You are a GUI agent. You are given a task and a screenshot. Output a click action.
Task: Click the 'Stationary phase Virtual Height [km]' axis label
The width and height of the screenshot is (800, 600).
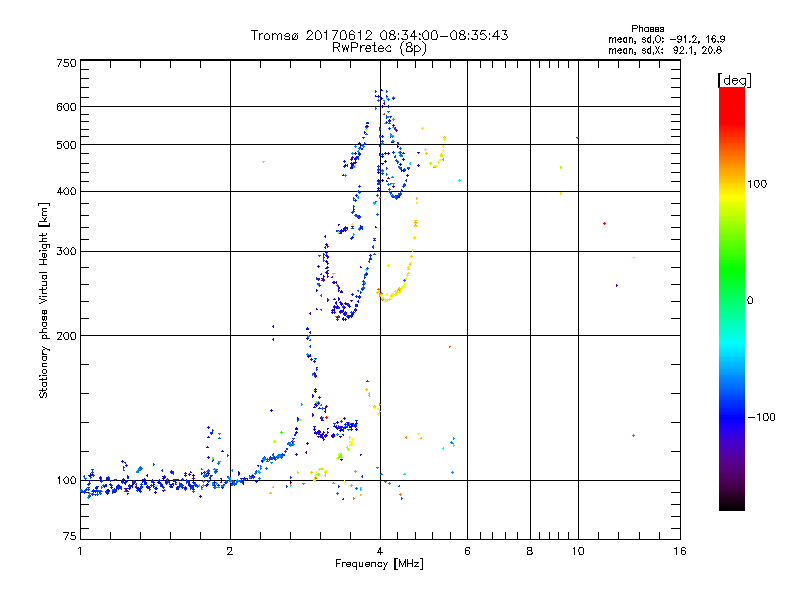tap(44, 300)
